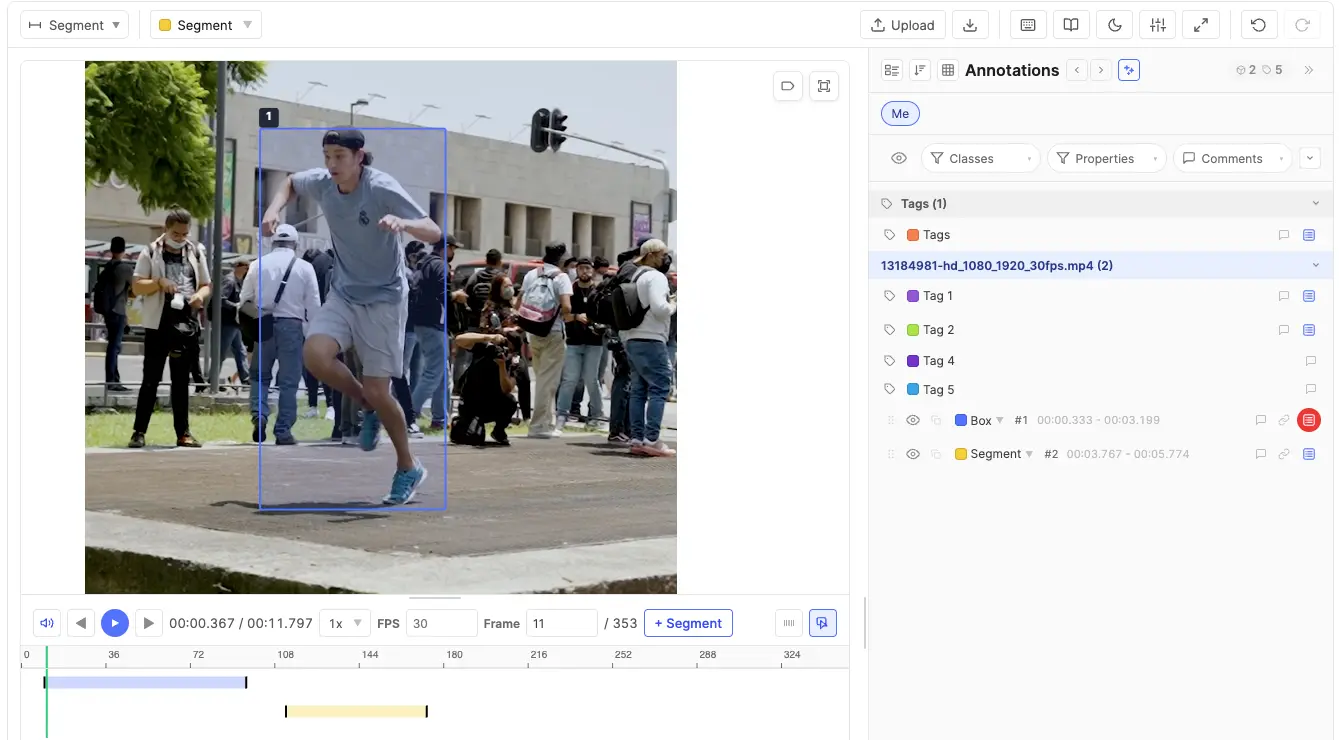The height and width of the screenshot is (740, 1339).
Task: Open the Segment tool dropdown at top left
Action: tap(74, 25)
